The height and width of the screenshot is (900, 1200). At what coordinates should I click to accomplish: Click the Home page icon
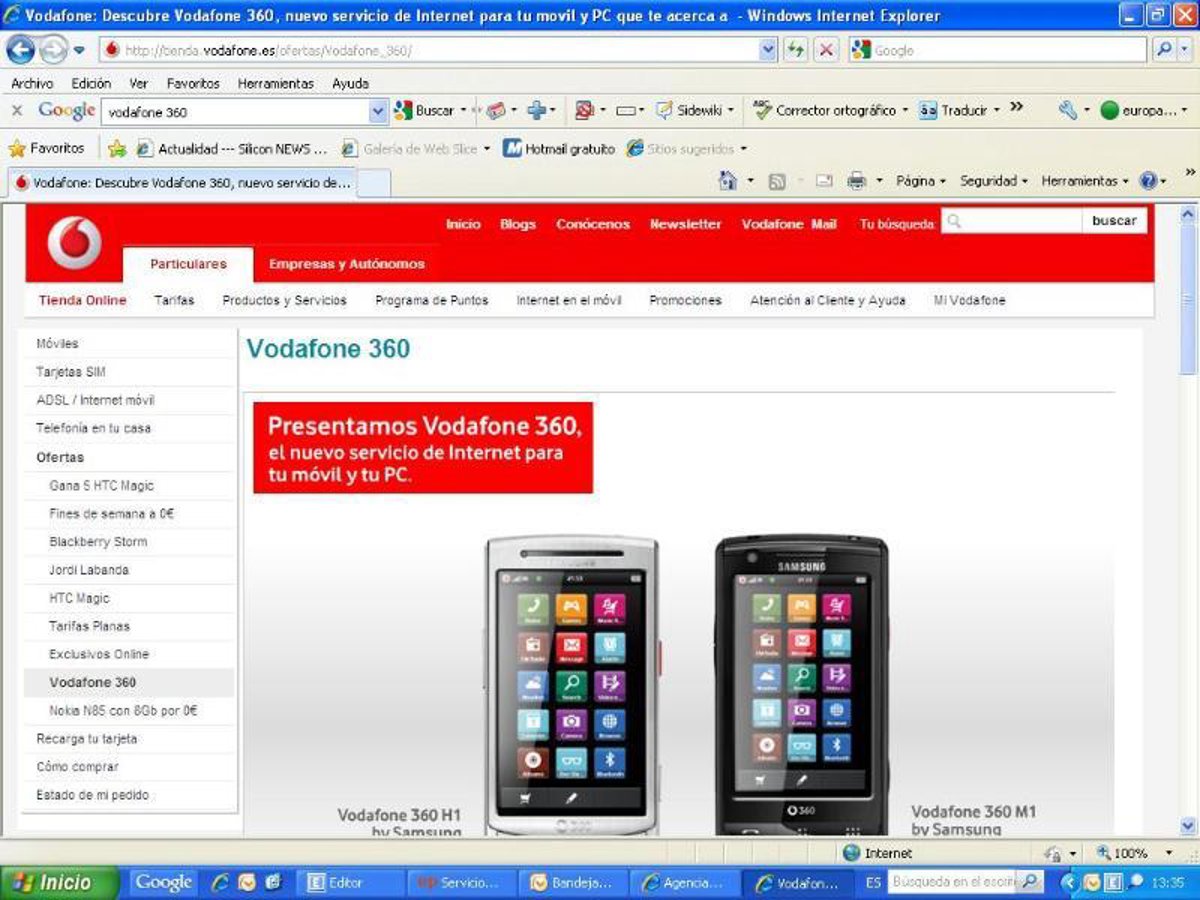728,181
